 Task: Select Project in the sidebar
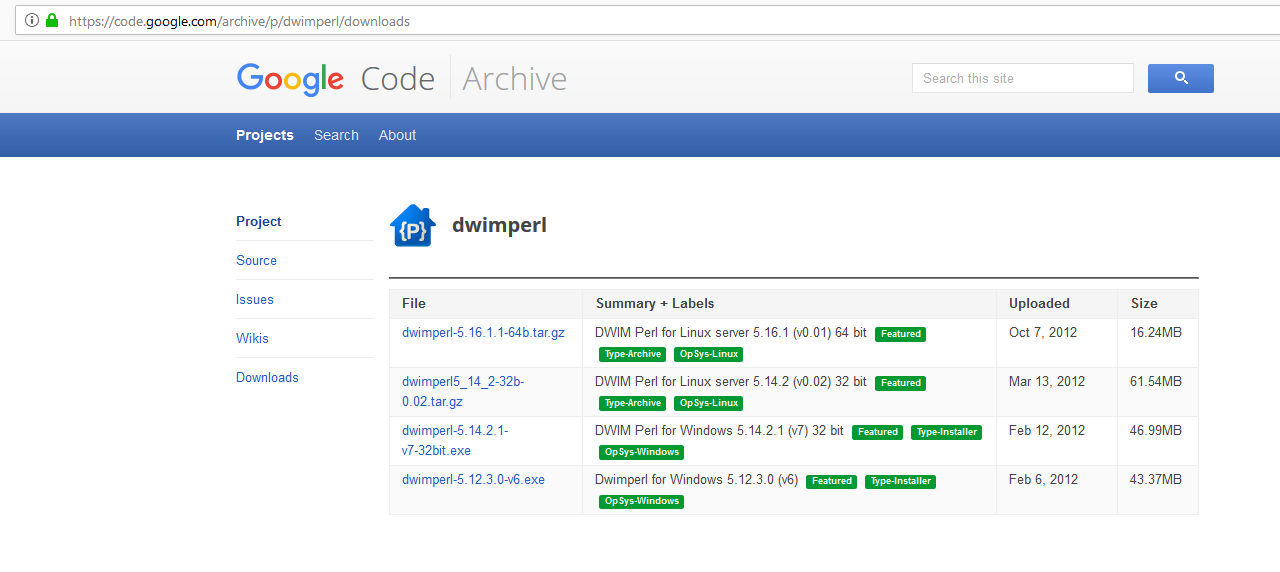tap(259, 221)
